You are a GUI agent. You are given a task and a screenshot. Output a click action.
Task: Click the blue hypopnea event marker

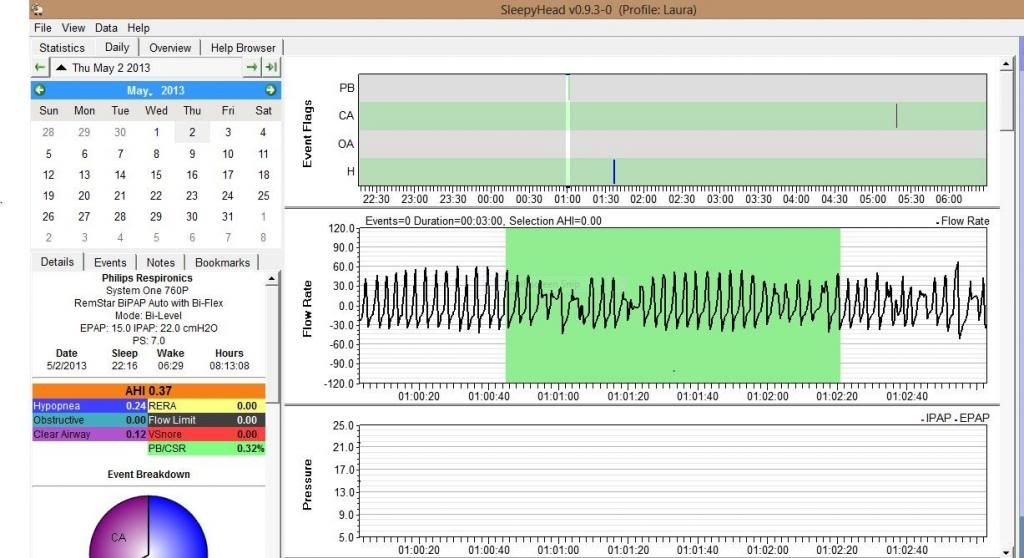pos(613,171)
